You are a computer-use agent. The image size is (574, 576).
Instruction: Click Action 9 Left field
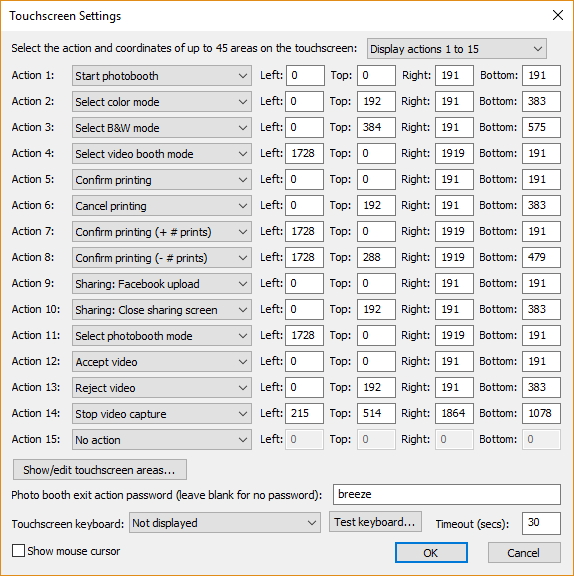tap(304, 283)
